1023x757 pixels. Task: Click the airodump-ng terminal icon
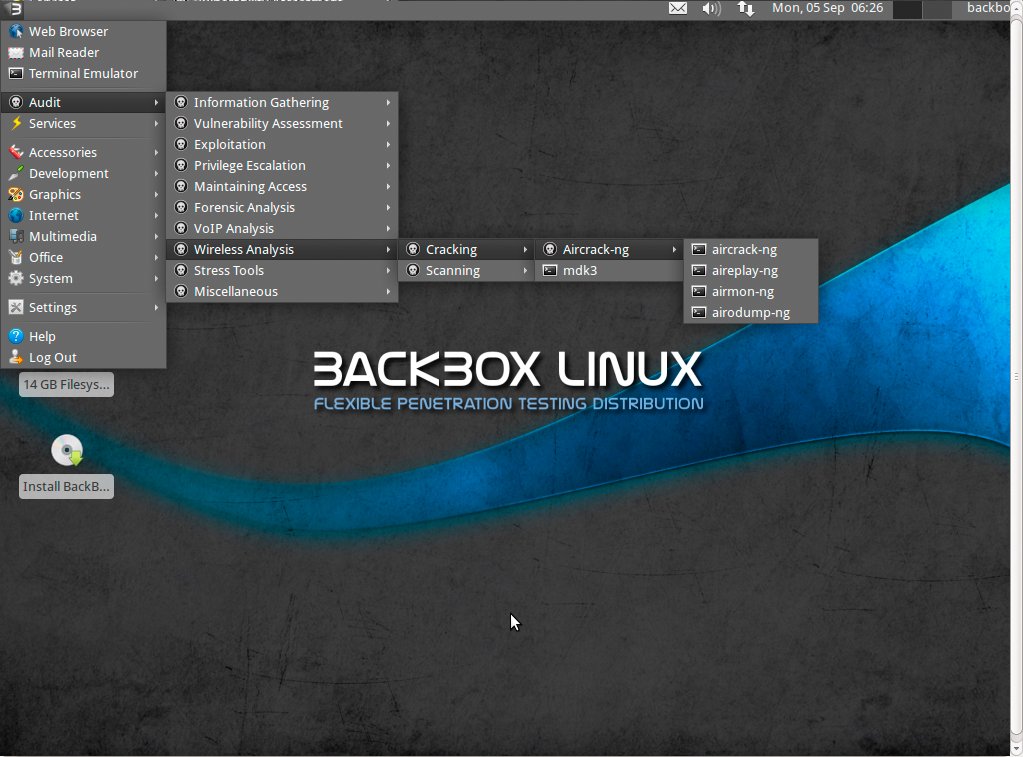click(x=699, y=312)
